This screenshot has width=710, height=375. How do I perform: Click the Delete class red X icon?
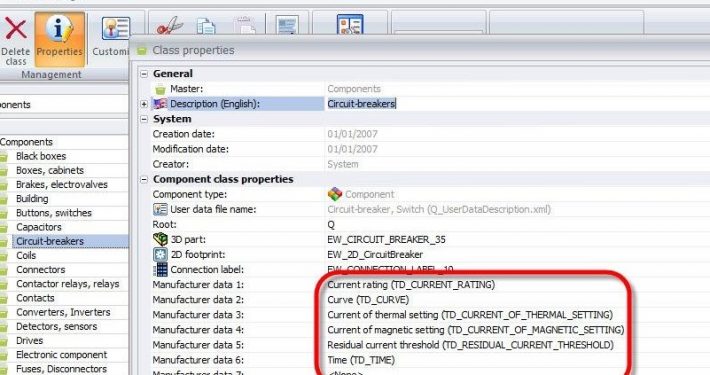(x=15, y=29)
